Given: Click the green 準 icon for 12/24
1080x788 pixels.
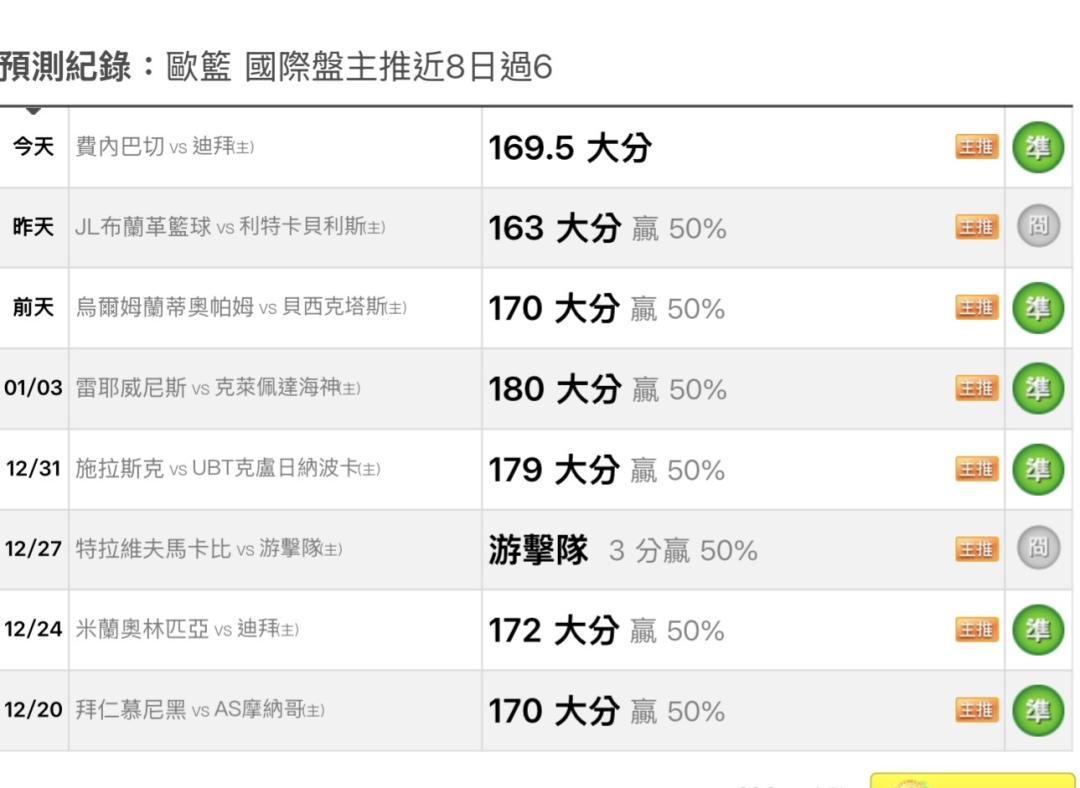Looking at the screenshot, I should click(x=1037, y=630).
